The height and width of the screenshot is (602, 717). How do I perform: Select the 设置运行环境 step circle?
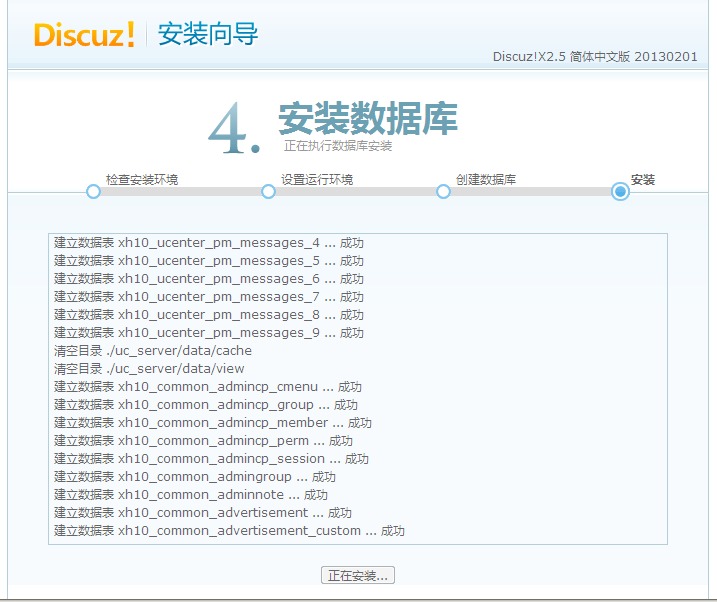coord(268,192)
